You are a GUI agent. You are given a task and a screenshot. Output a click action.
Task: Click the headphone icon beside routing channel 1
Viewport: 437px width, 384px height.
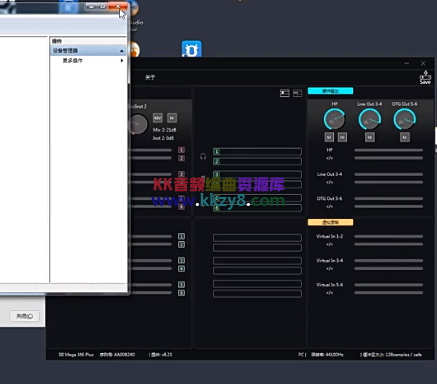coord(203,156)
